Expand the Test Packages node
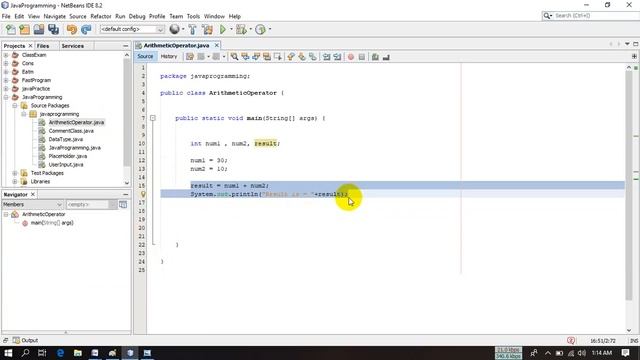Image resolution: width=640 pixels, height=360 pixels. point(15,173)
